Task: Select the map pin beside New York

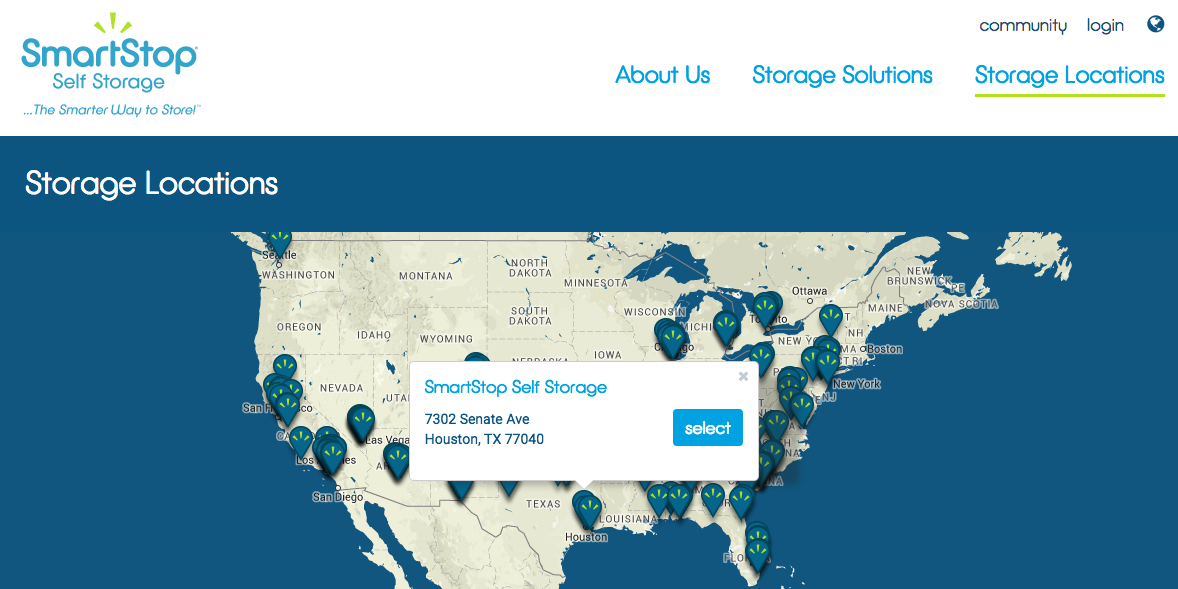Action: (827, 364)
